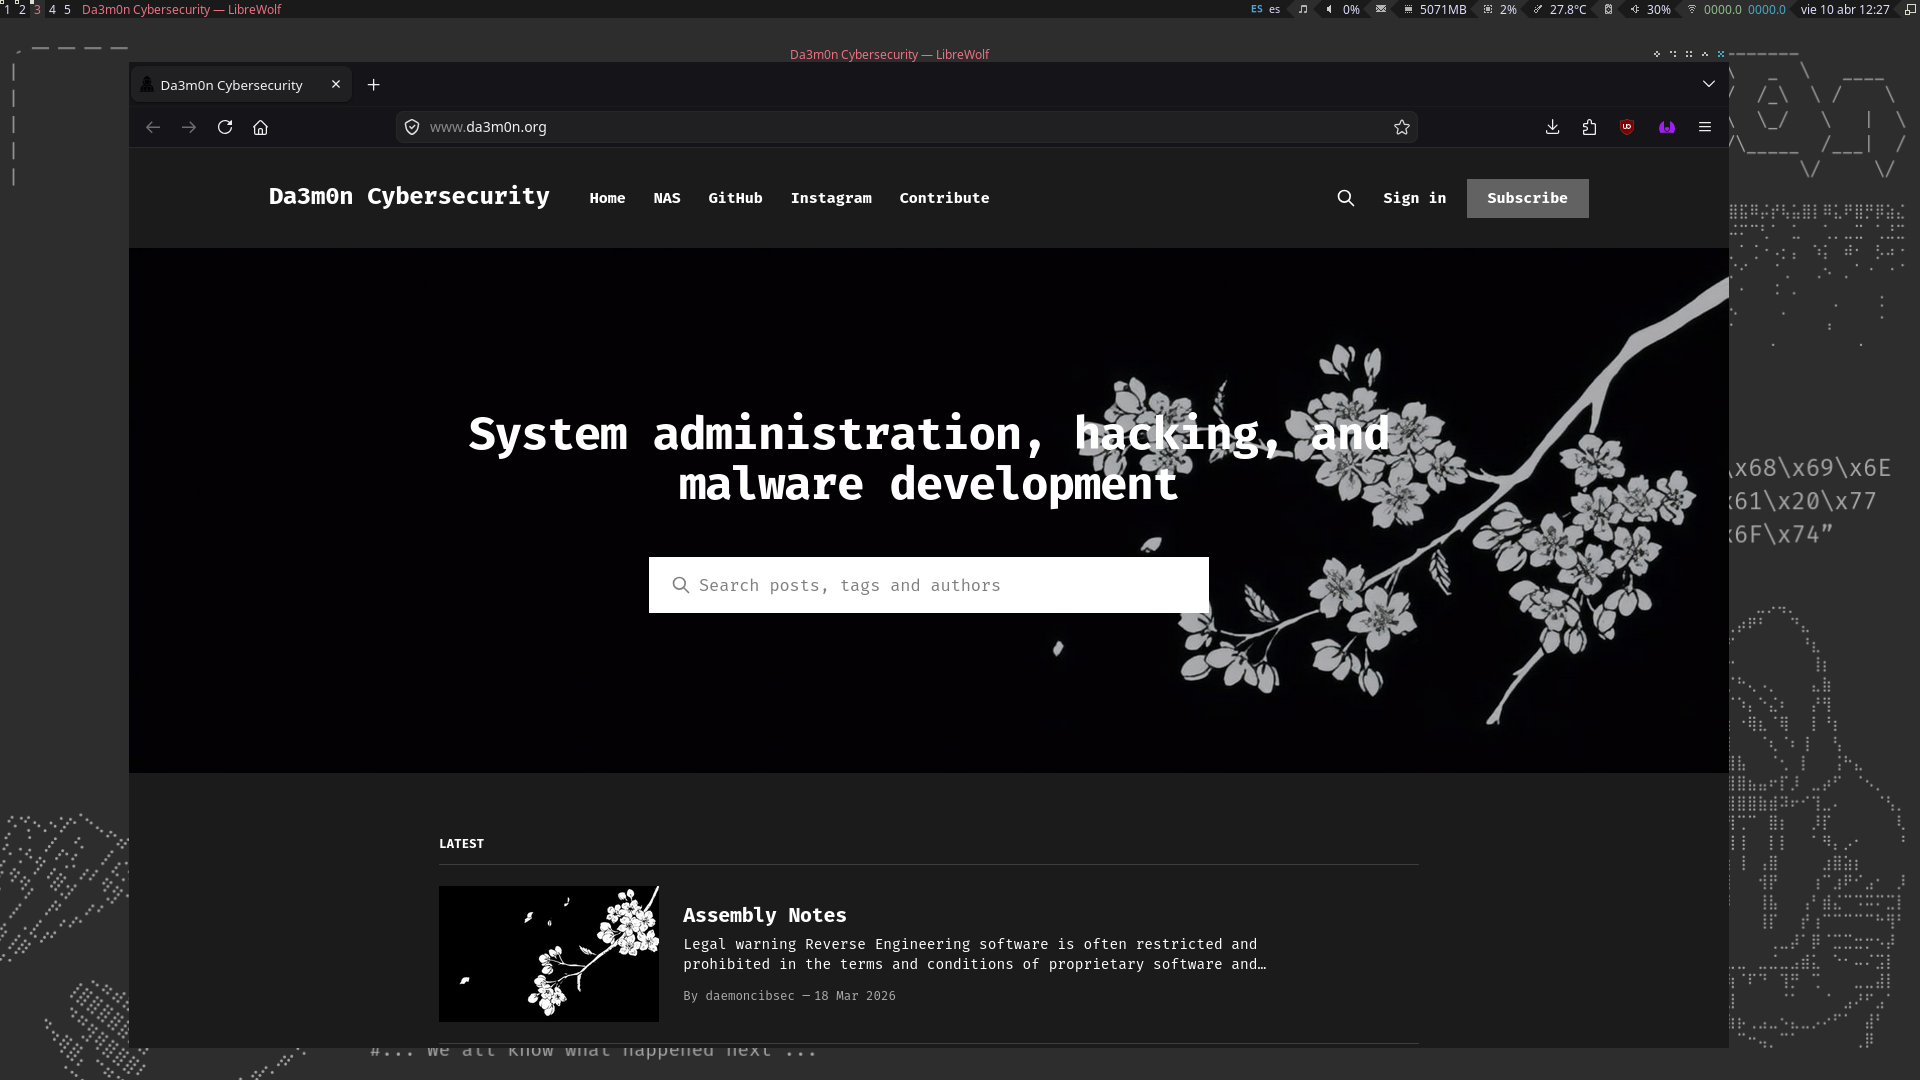The height and width of the screenshot is (1080, 1920).
Task: Switch to workspace 4 in top bar
Action: (x=52, y=9)
